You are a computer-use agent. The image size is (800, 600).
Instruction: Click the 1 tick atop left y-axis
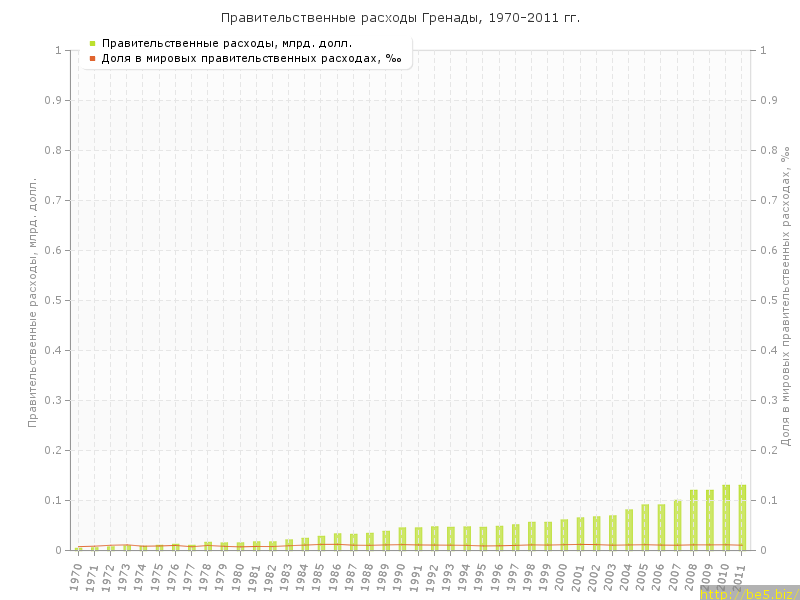[60, 50]
